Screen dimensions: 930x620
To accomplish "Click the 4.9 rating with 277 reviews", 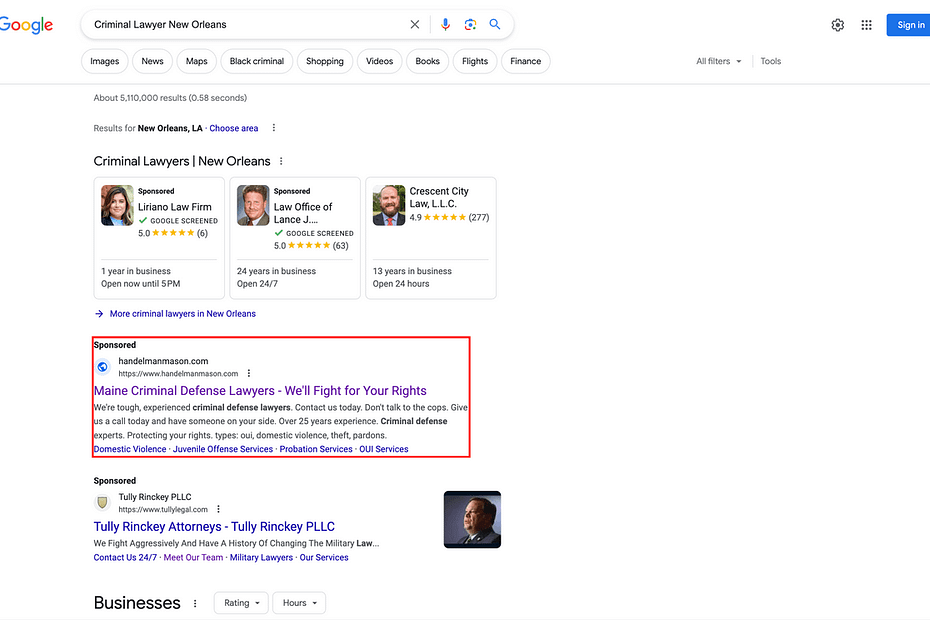I will click(x=449, y=218).
